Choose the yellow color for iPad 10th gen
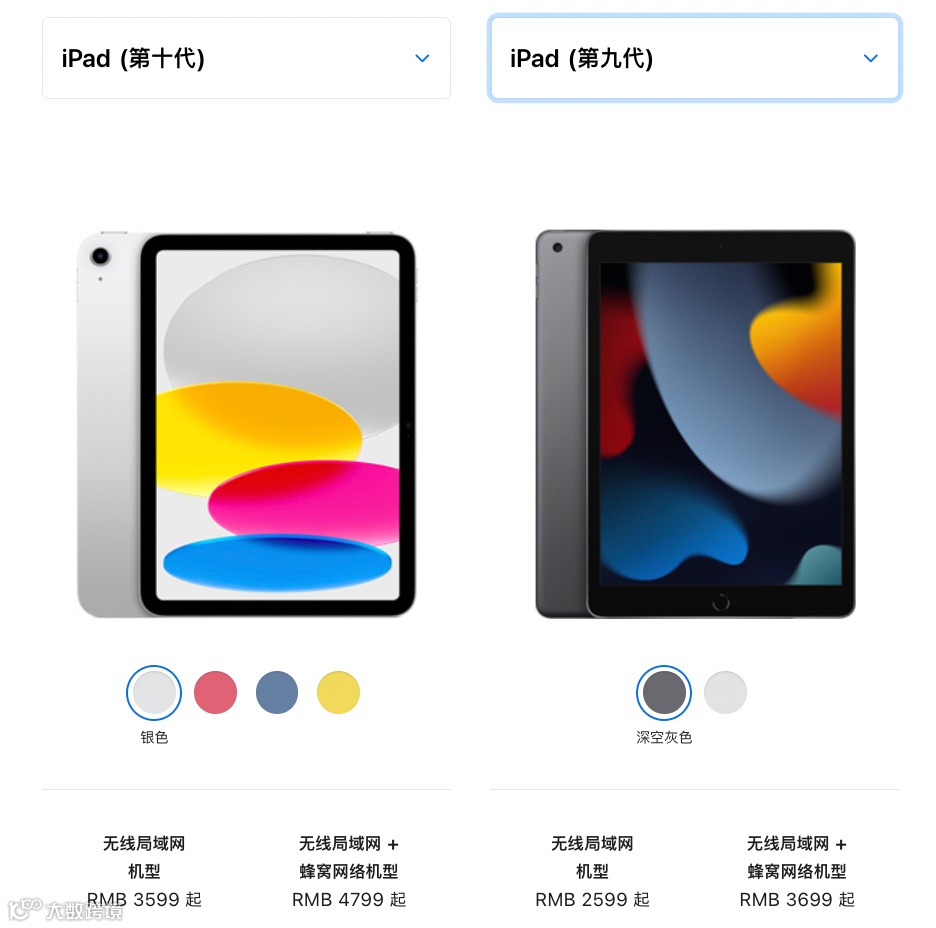The width and height of the screenshot is (936, 928). 338,692
